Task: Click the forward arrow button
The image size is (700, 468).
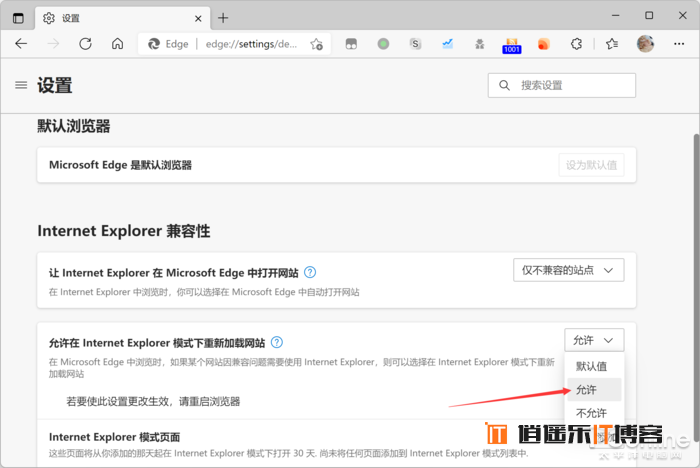Action: (x=53, y=44)
